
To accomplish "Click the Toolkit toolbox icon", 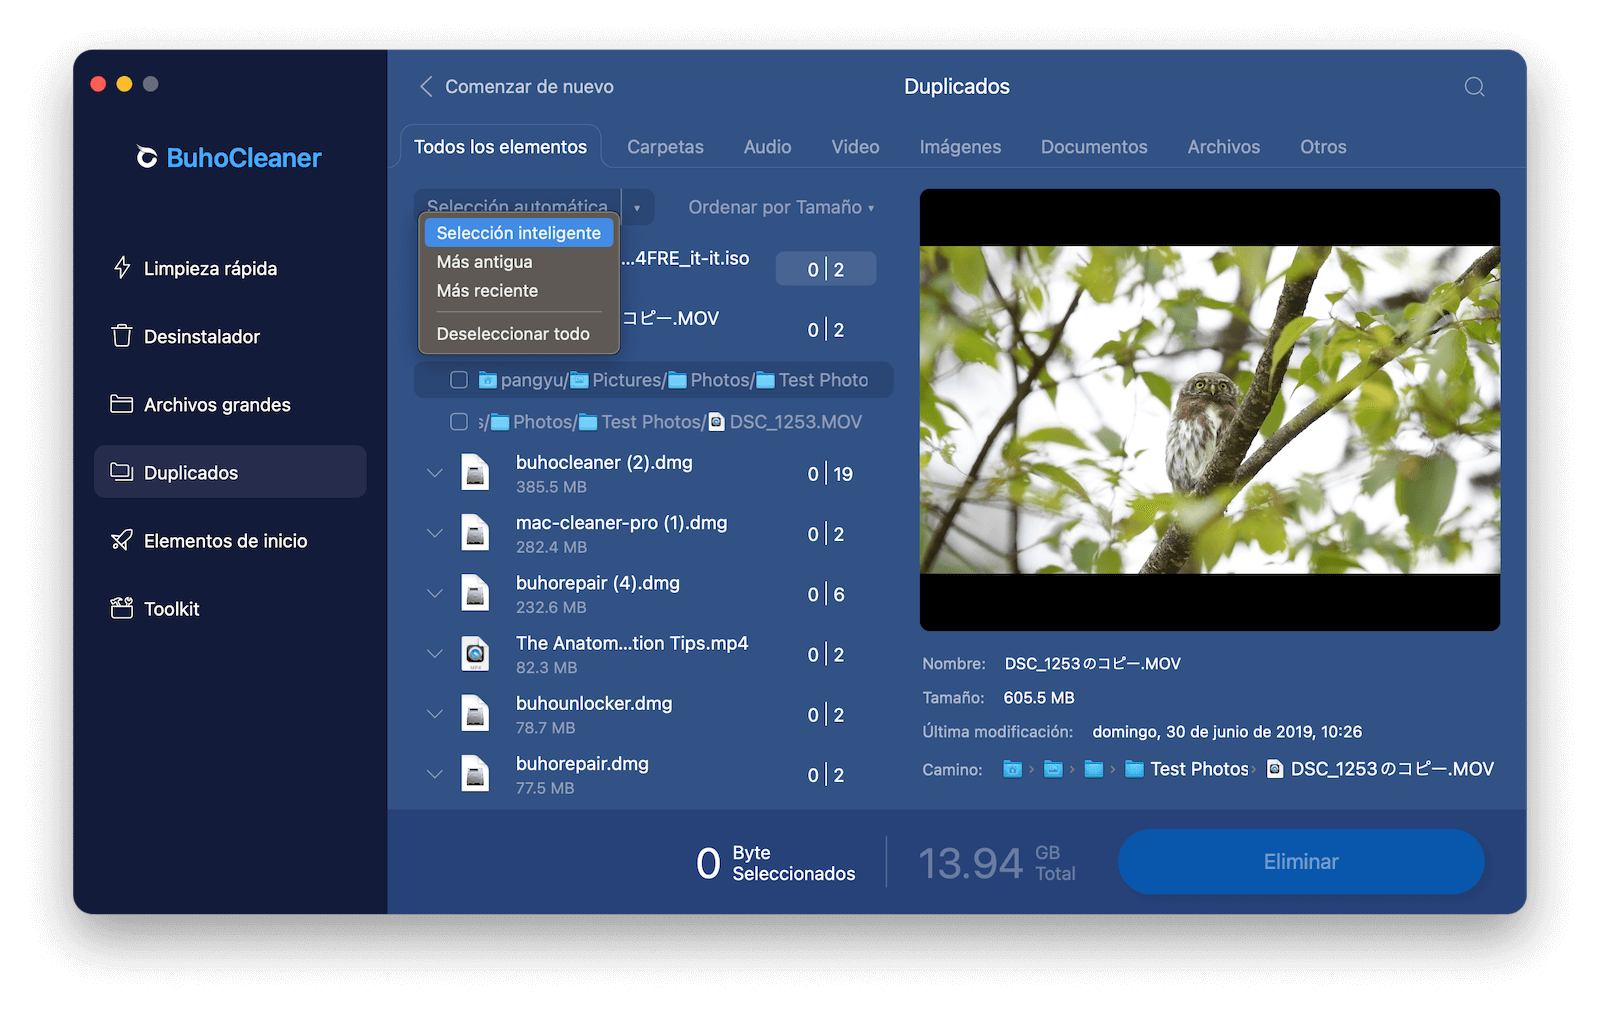I will [x=122, y=608].
